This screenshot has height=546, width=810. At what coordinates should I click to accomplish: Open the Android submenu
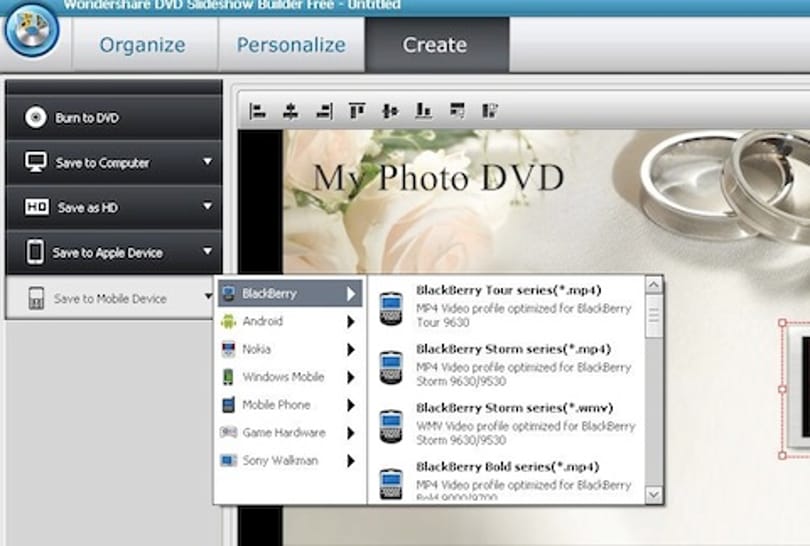click(289, 321)
